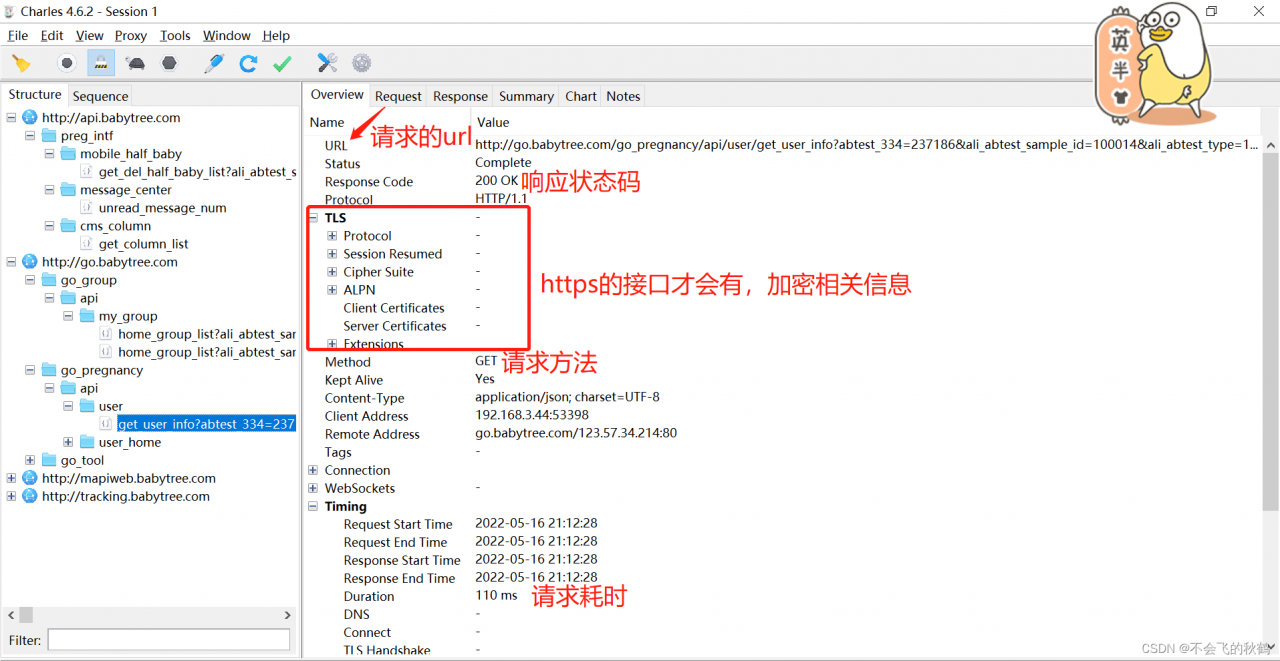This screenshot has height=661, width=1280.
Task: Open the Edit menu
Action: tap(52, 35)
